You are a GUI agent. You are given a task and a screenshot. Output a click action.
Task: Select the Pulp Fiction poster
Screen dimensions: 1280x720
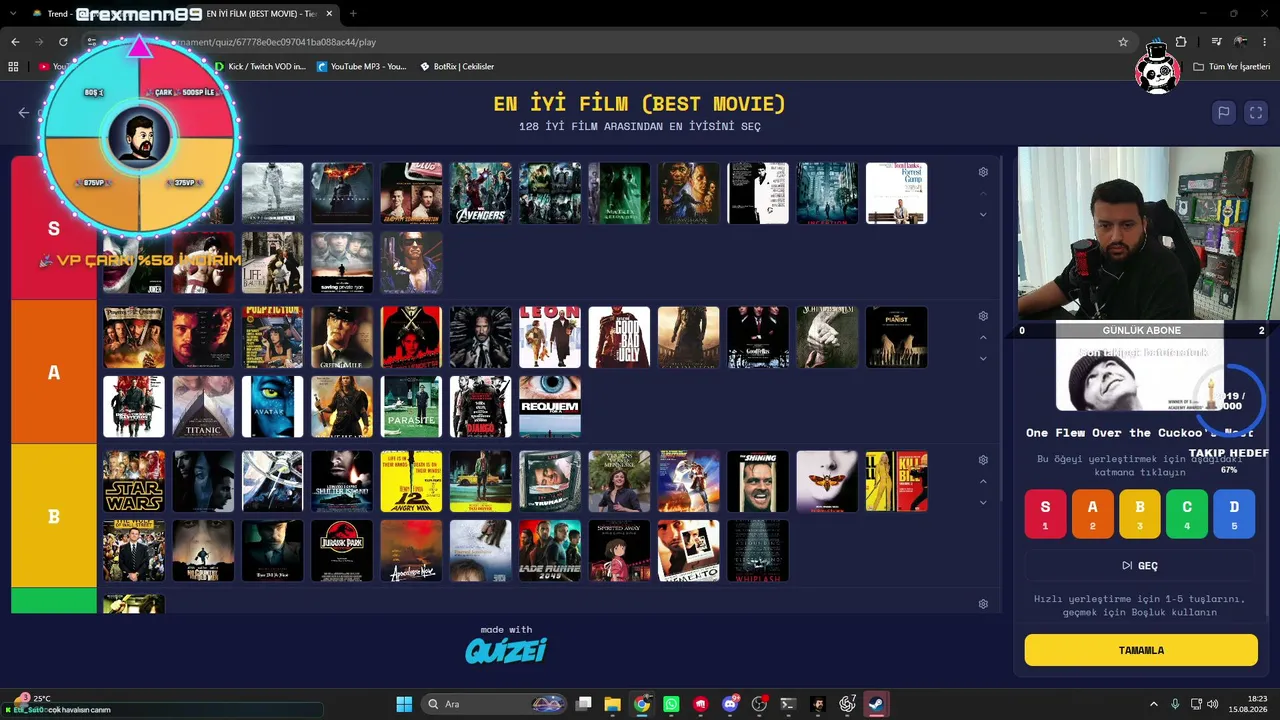273,337
